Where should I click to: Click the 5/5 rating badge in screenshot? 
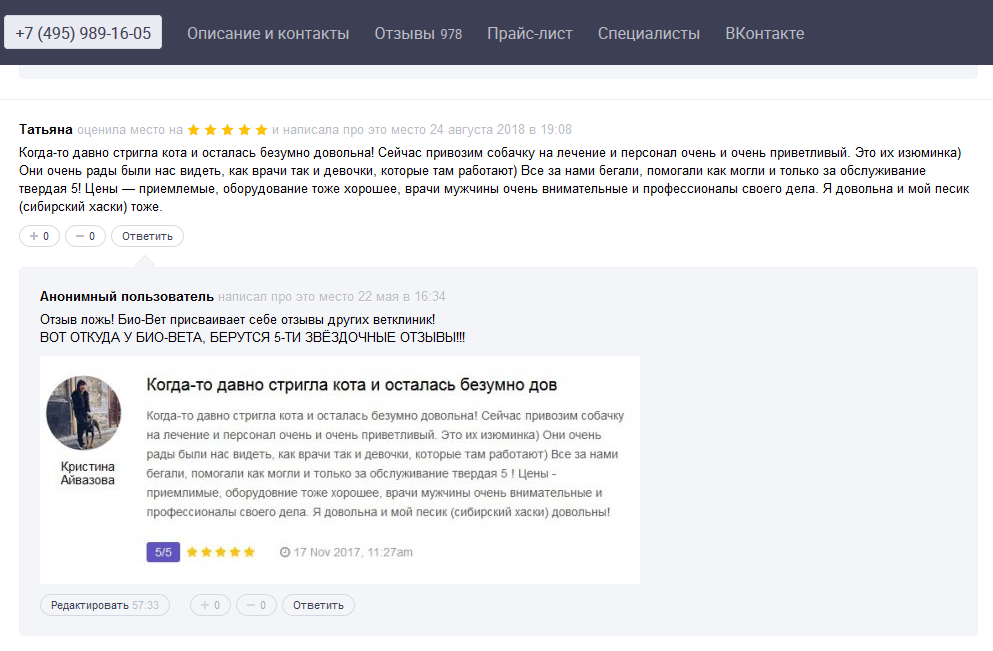[163, 552]
